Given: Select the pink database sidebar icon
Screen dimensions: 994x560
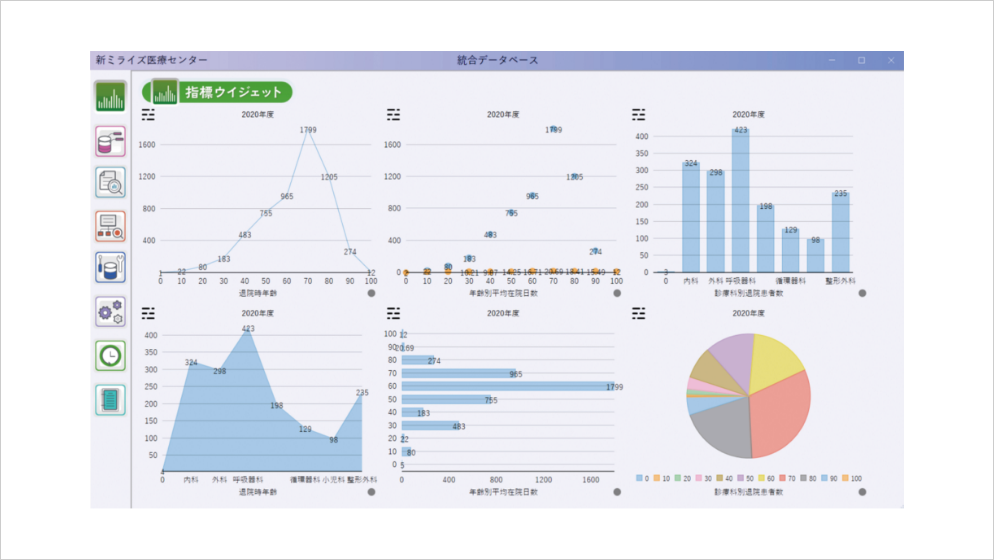Looking at the screenshot, I should point(110,141).
